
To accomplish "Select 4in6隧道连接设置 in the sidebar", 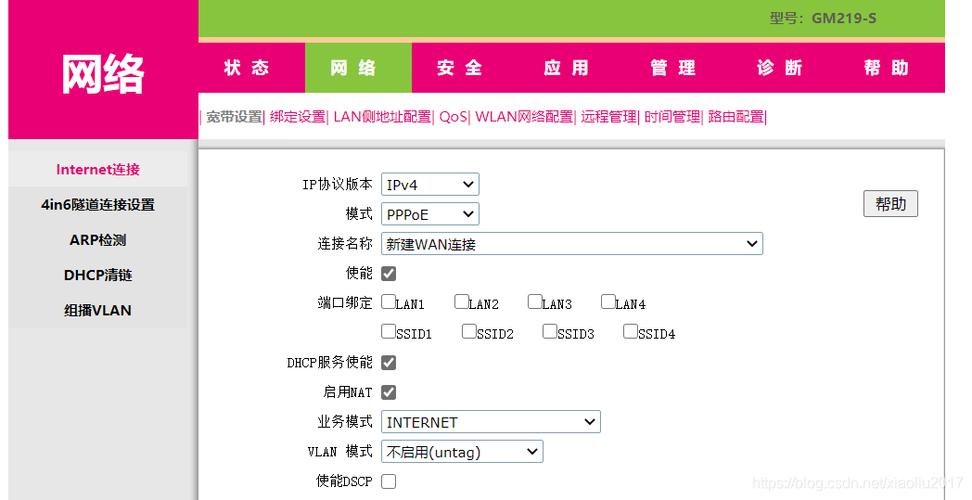I will (x=98, y=204).
